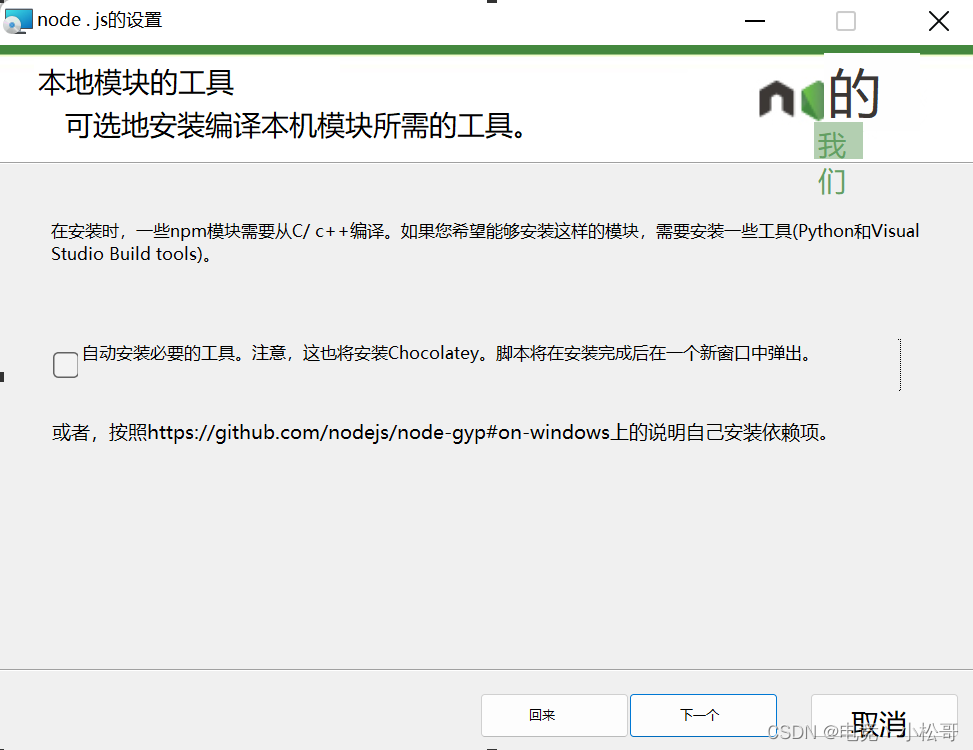This screenshot has height=750, width=973.
Task: Click the subtitle 可选地安装编译本机模块所需的工具
Action: pos(295,126)
